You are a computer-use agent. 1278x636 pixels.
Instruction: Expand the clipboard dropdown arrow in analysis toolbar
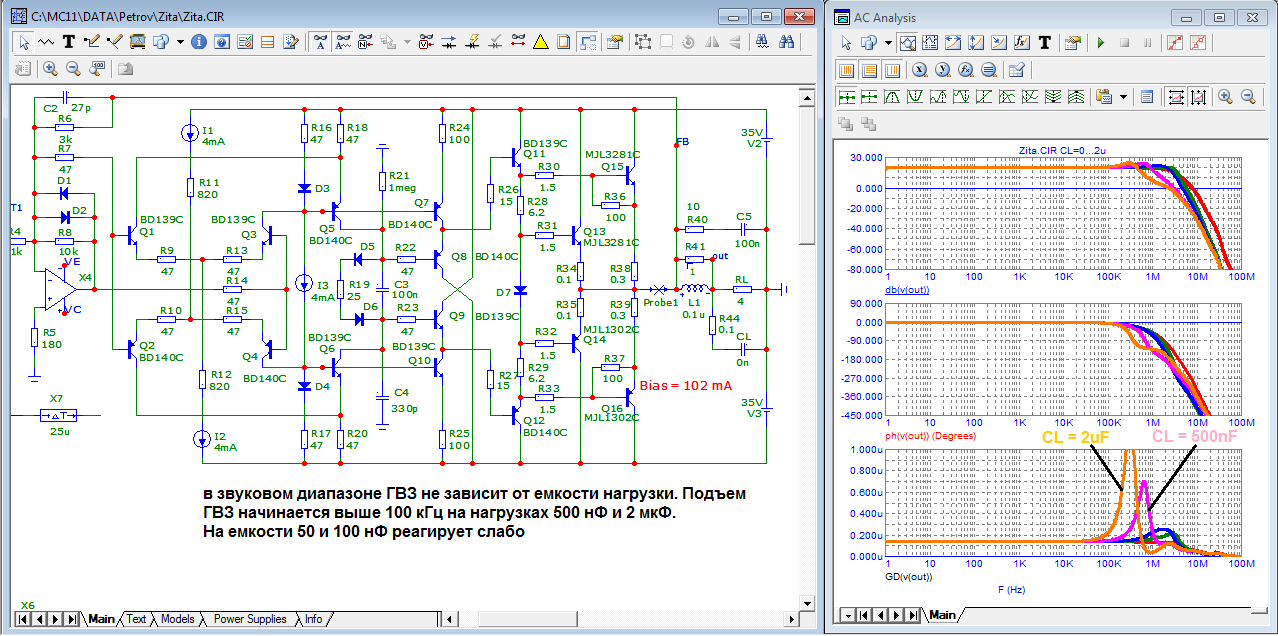[1125, 97]
